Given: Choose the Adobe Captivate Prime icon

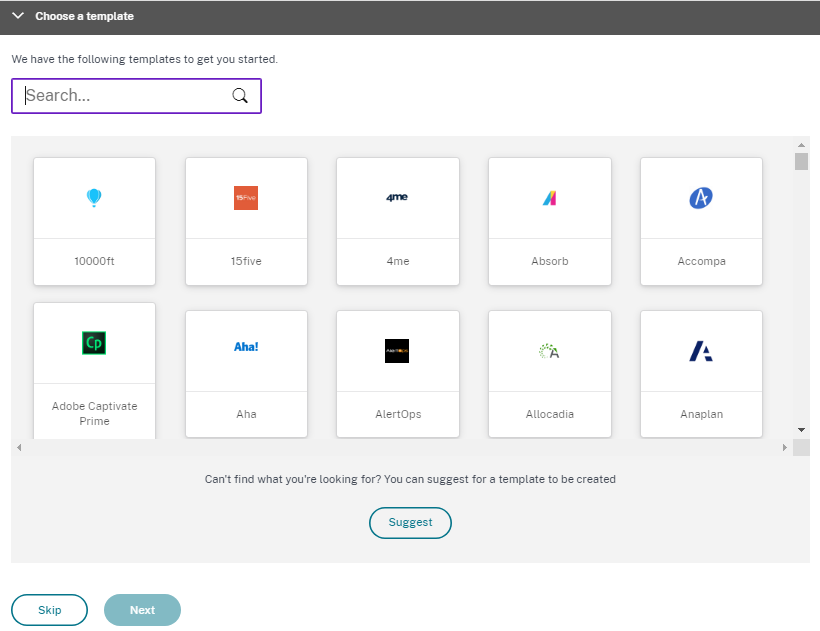Looking at the screenshot, I should tap(94, 343).
